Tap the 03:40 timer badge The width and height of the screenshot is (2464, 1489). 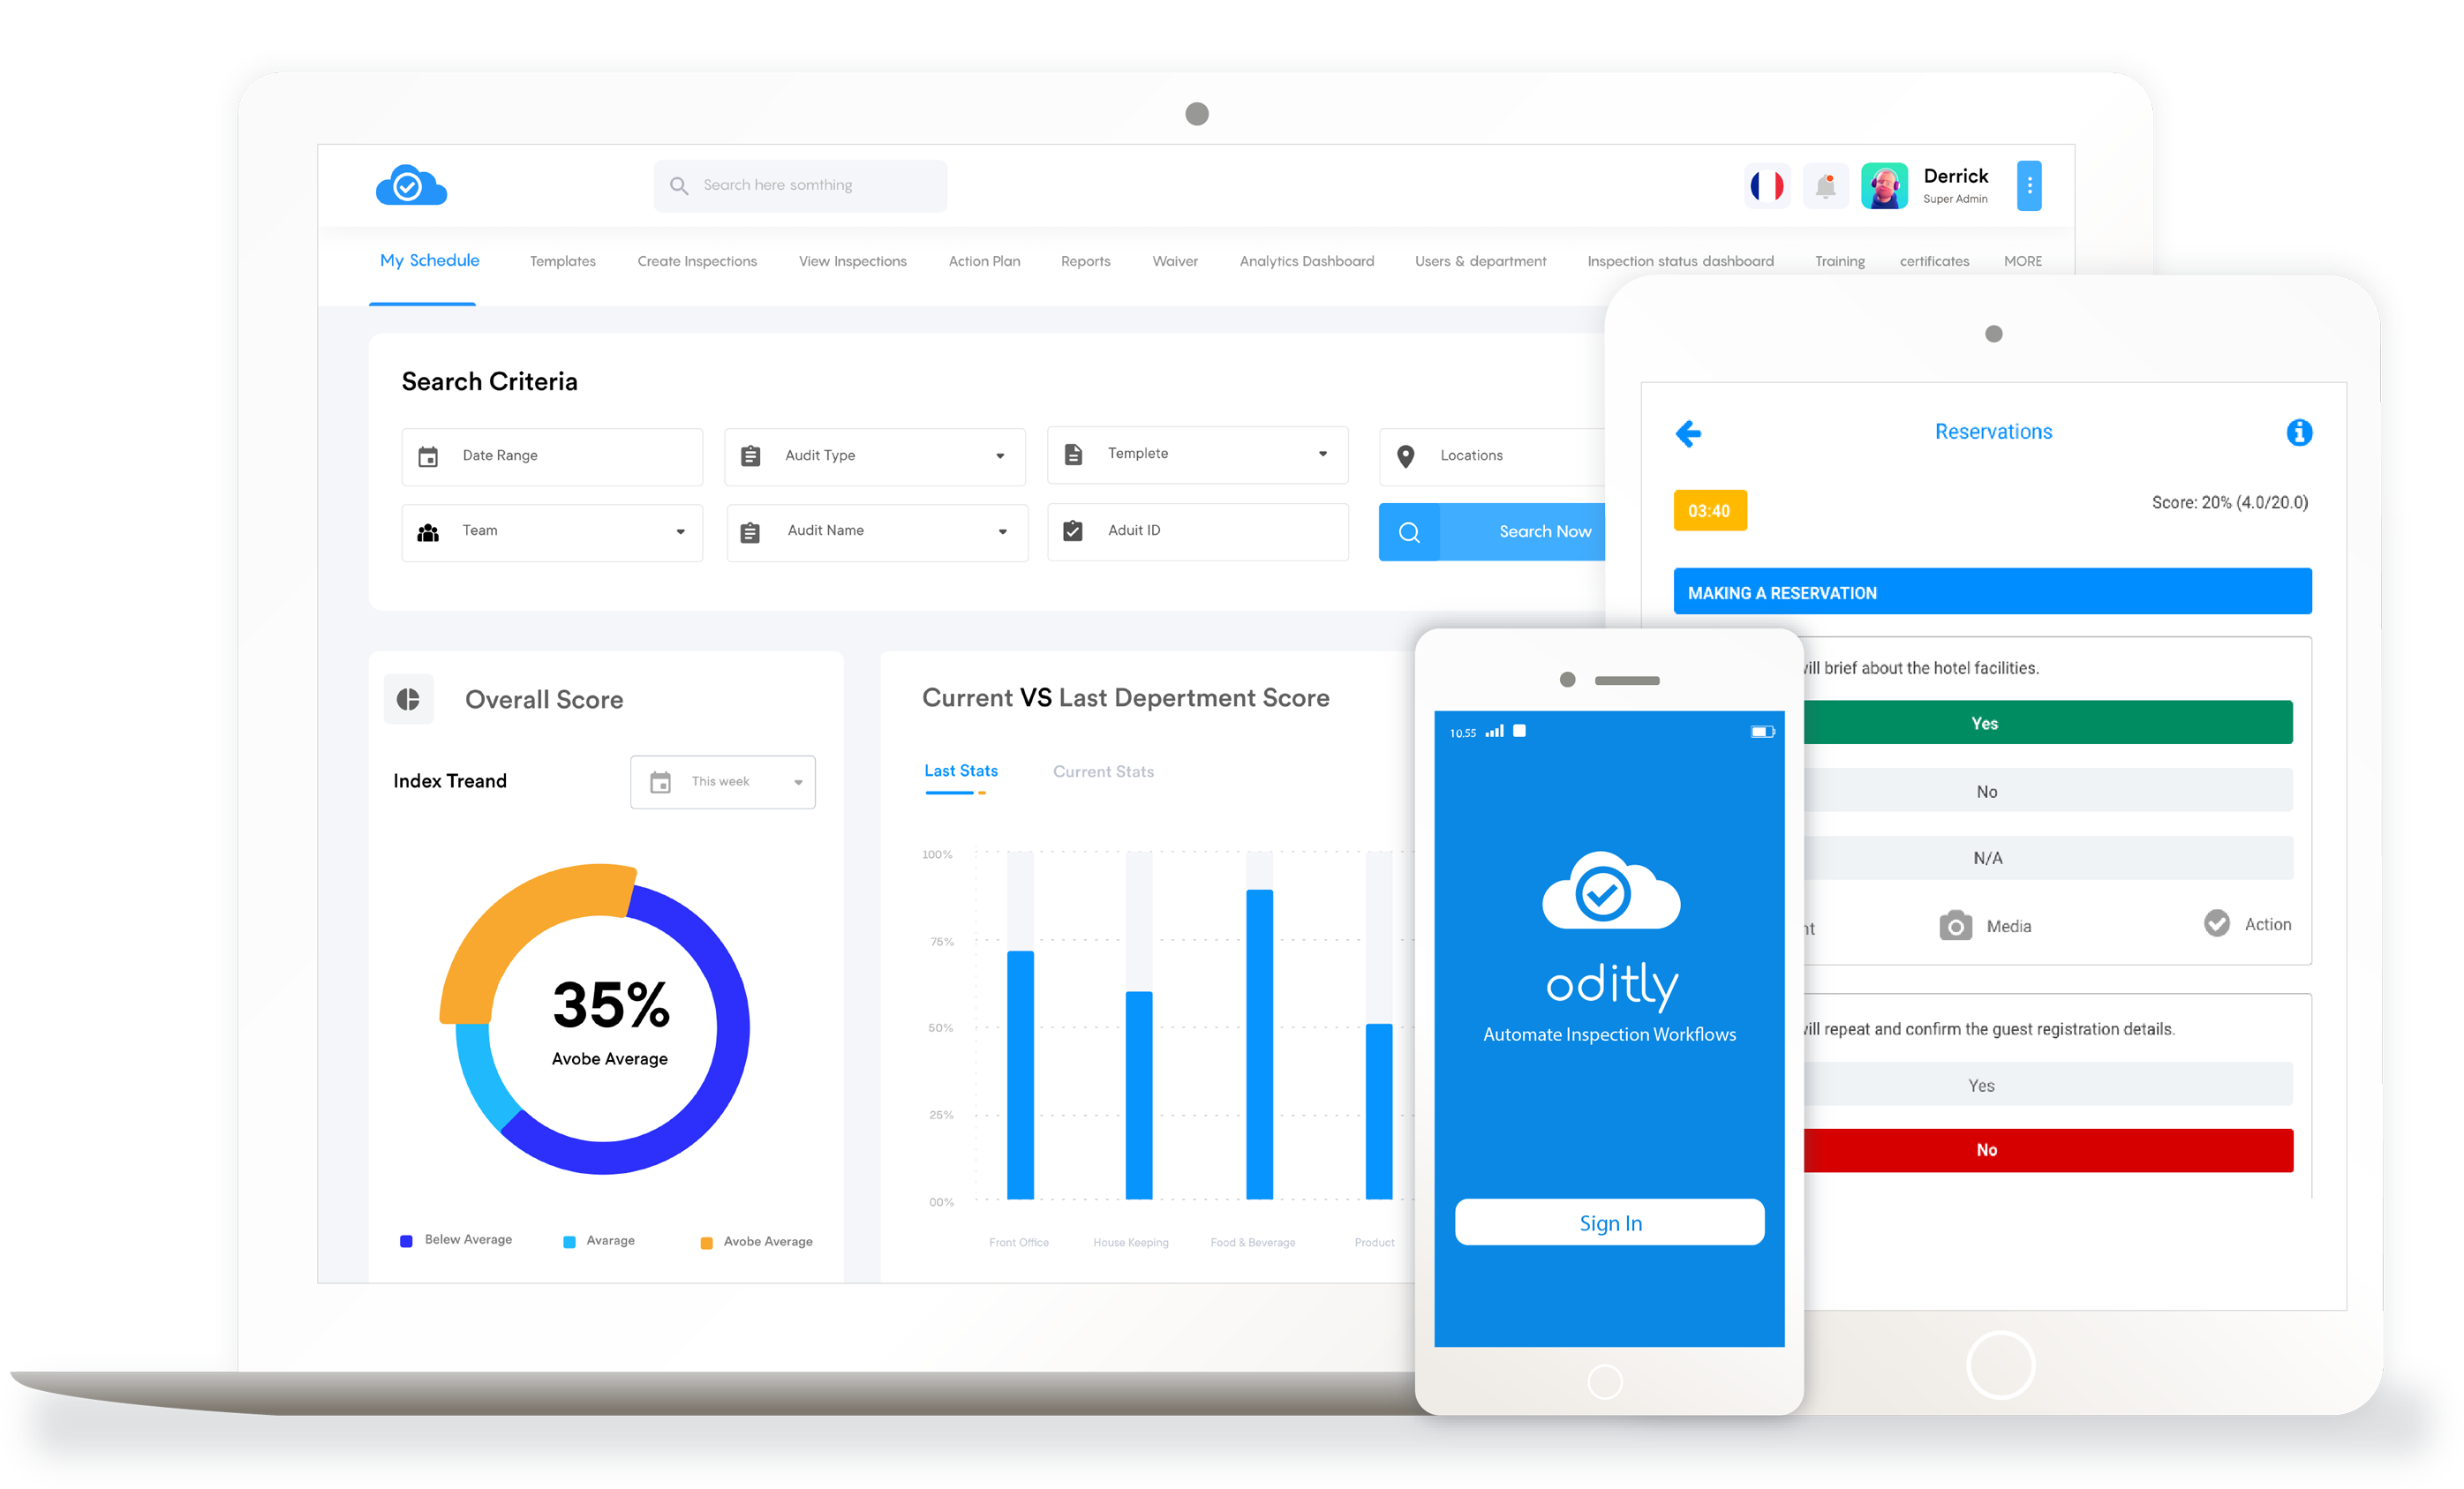(x=1709, y=510)
